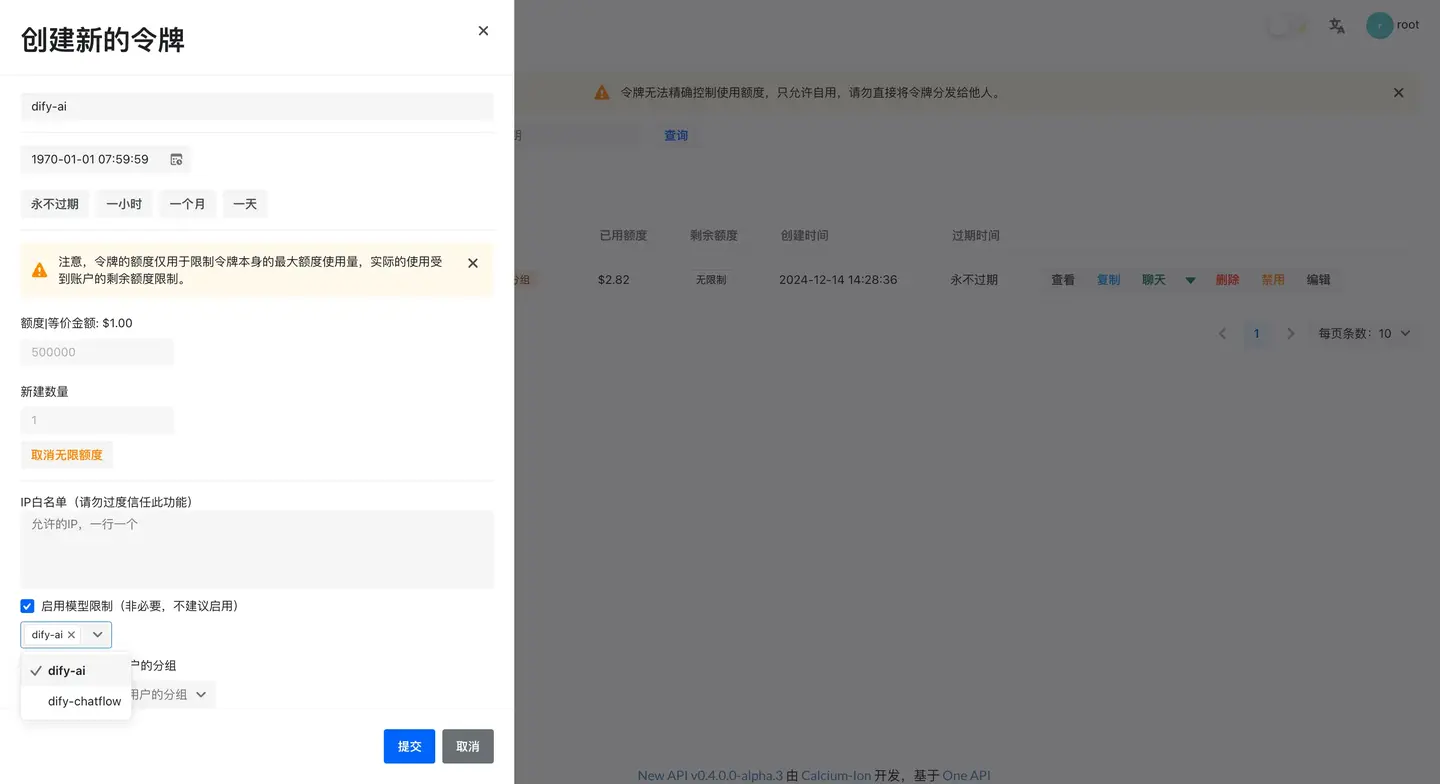Image resolution: width=1440 pixels, height=784 pixels.
Task: Uncheck the 启用模型限制 checkbox
Action: [27, 605]
